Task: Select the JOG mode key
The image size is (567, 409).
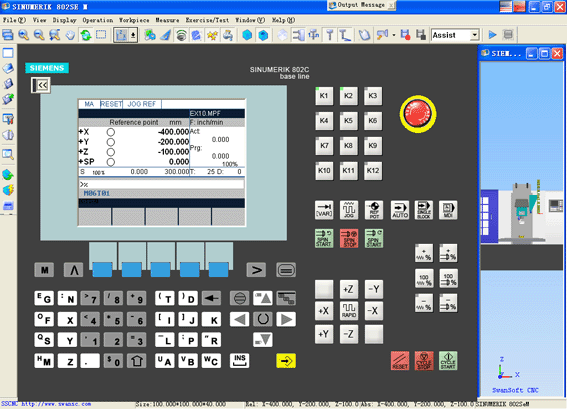Action: 349,210
